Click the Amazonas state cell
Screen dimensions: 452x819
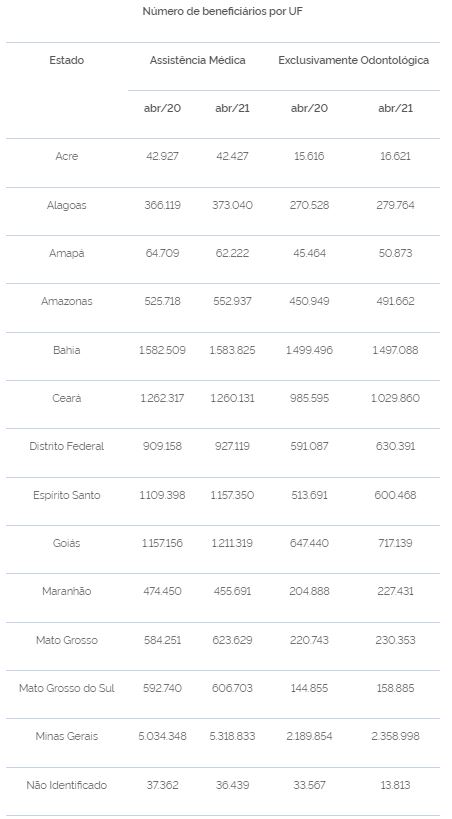pyautogui.click(x=66, y=301)
